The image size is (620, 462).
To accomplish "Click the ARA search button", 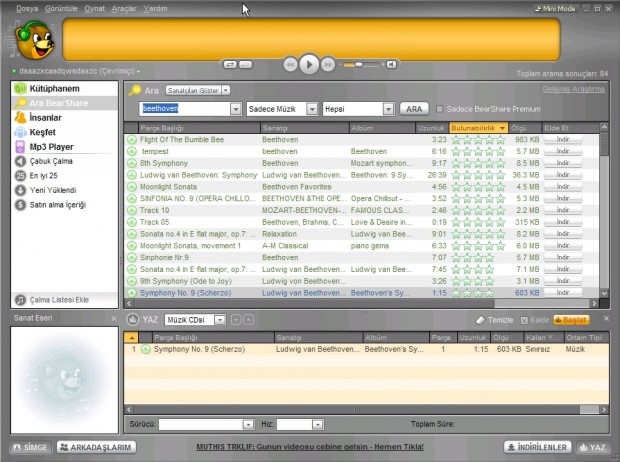I will [x=414, y=109].
